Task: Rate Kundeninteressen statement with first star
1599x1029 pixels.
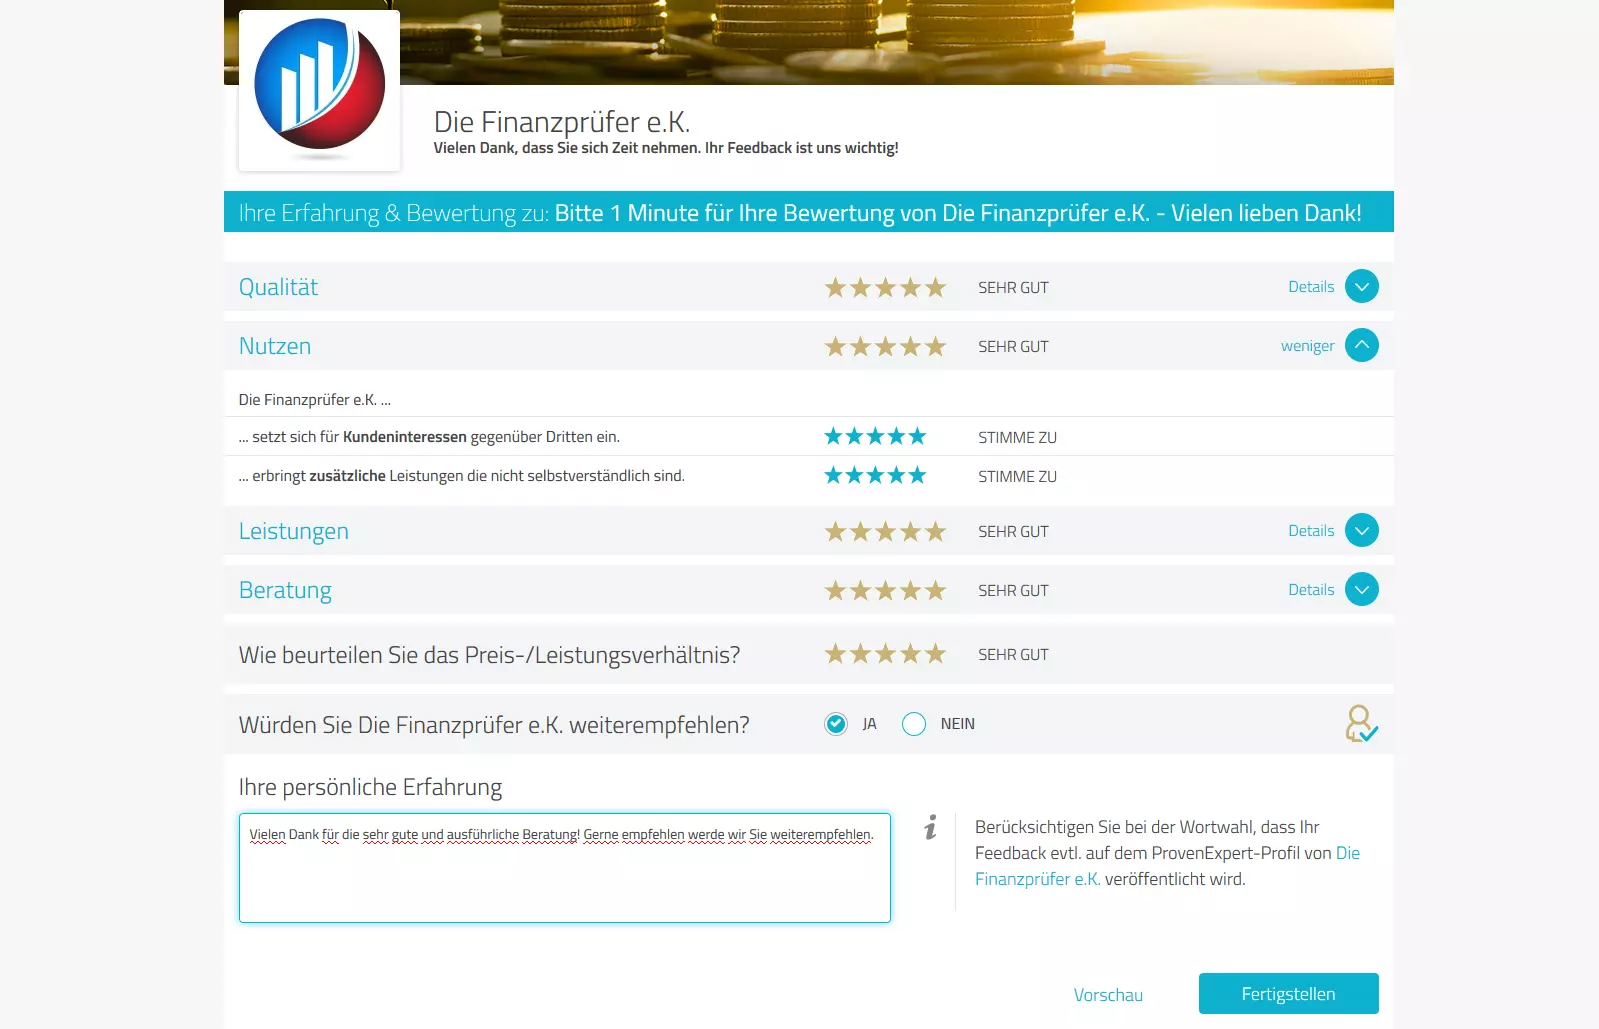Action: coord(833,436)
